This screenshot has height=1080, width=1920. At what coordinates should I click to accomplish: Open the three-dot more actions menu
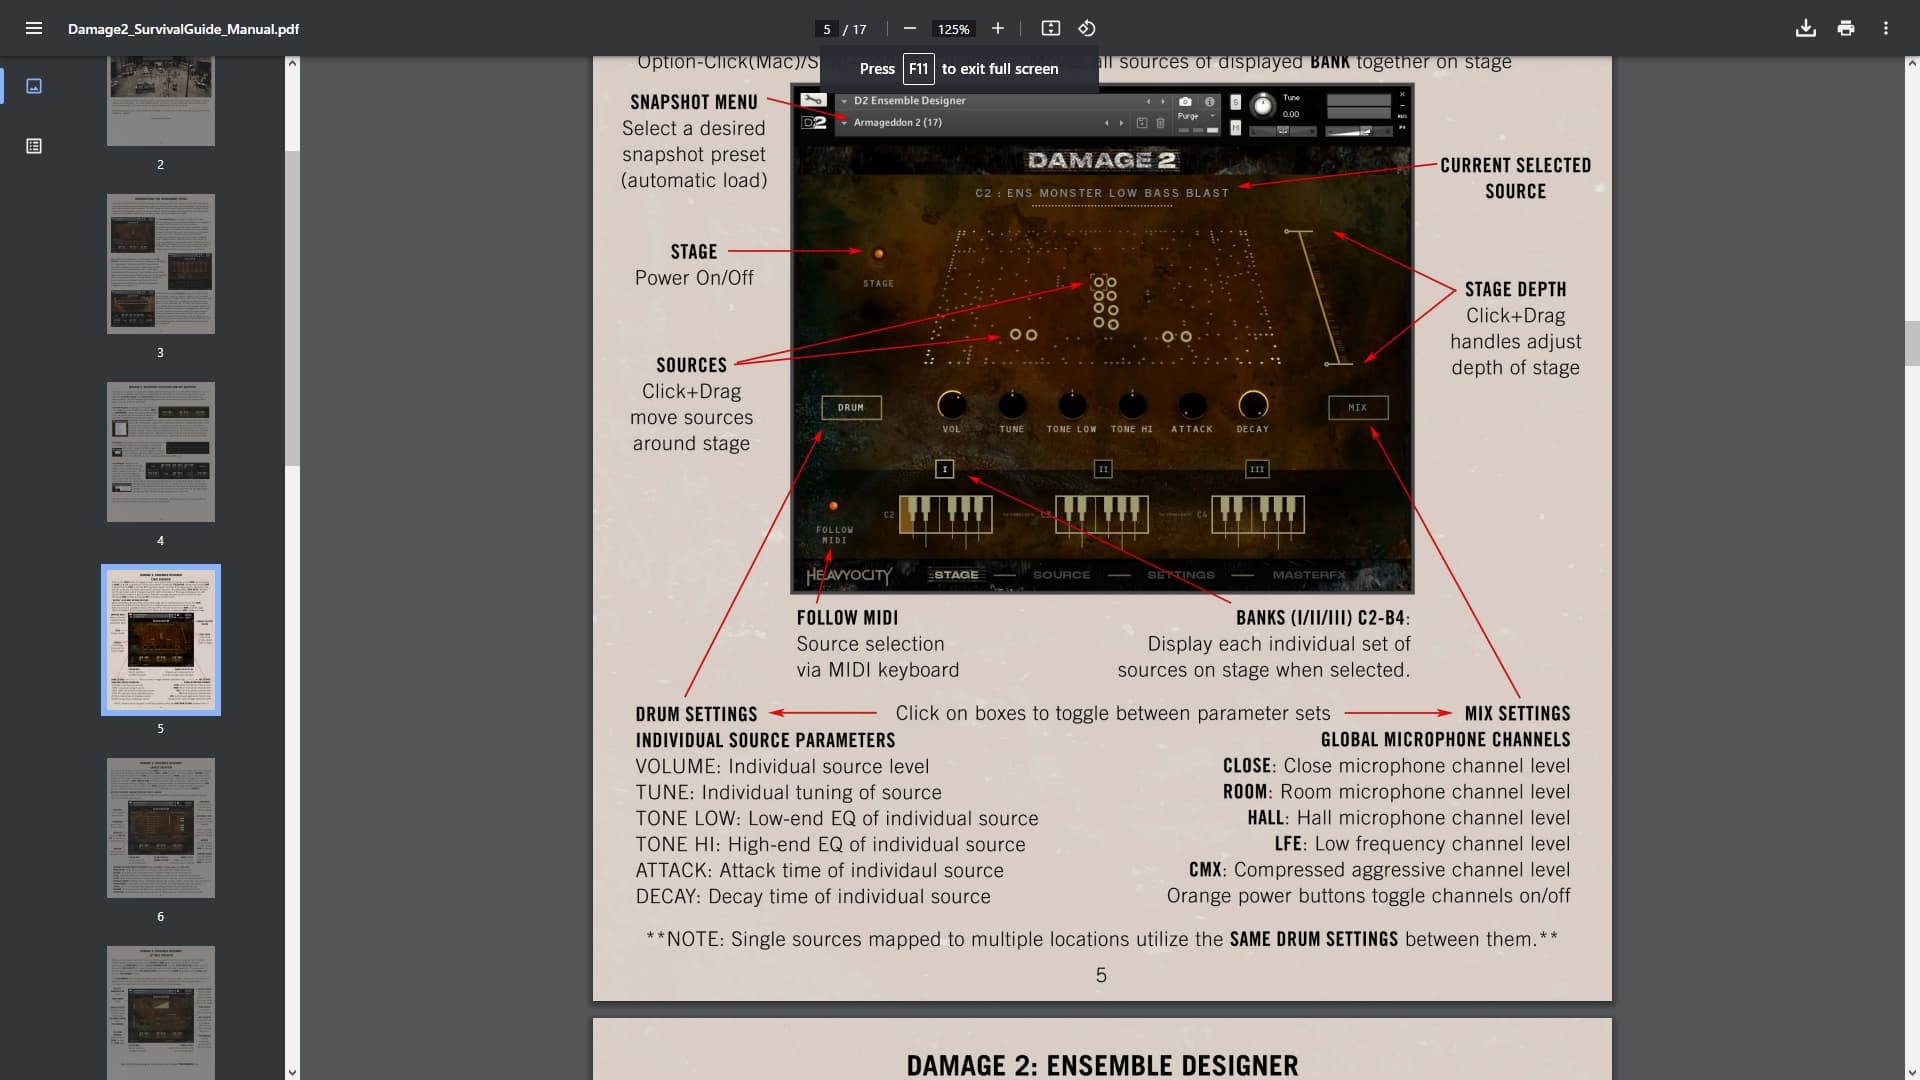[x=1886, y=28]
